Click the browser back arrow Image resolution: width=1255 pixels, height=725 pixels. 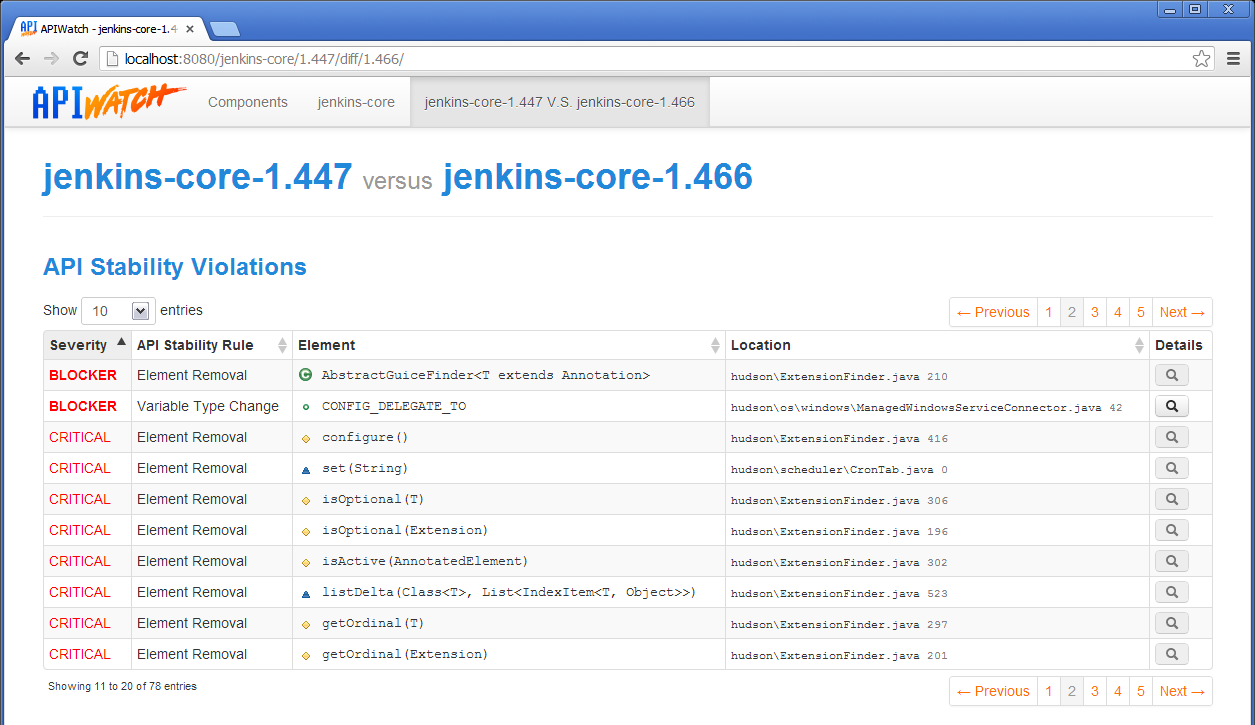click(x=22, y=59)
